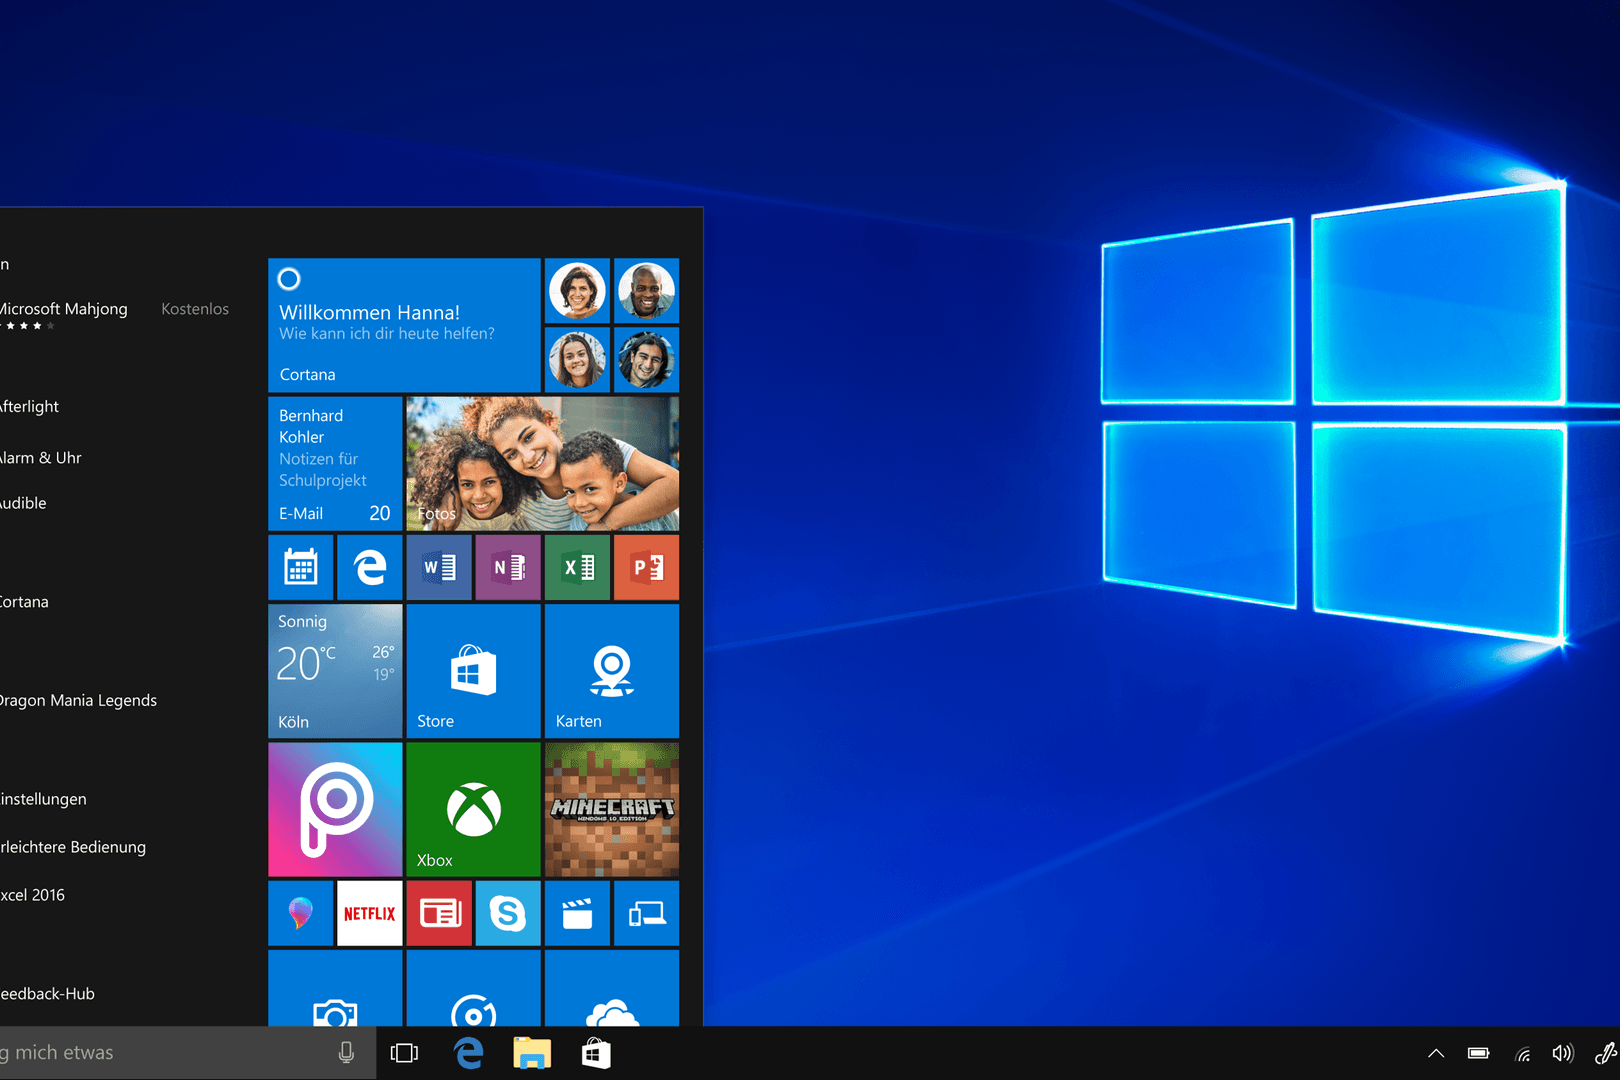Open the Store tile

(x=473, y=671)
